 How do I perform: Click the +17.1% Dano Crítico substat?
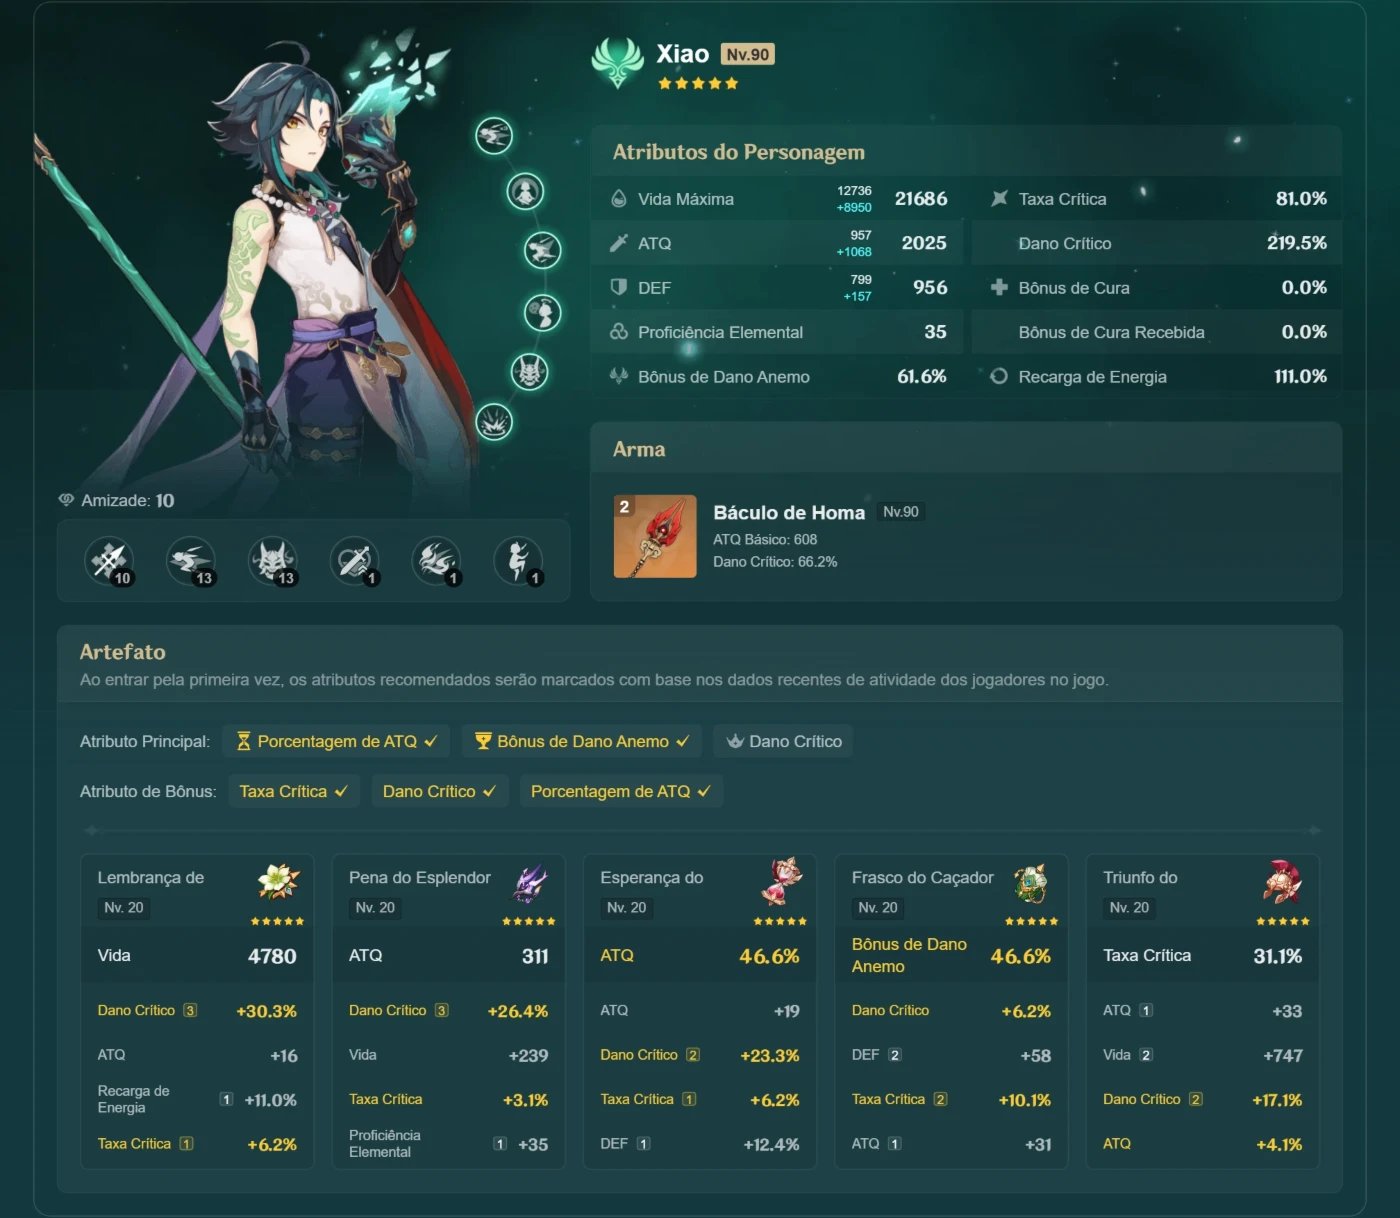tap(1277, 1100)
